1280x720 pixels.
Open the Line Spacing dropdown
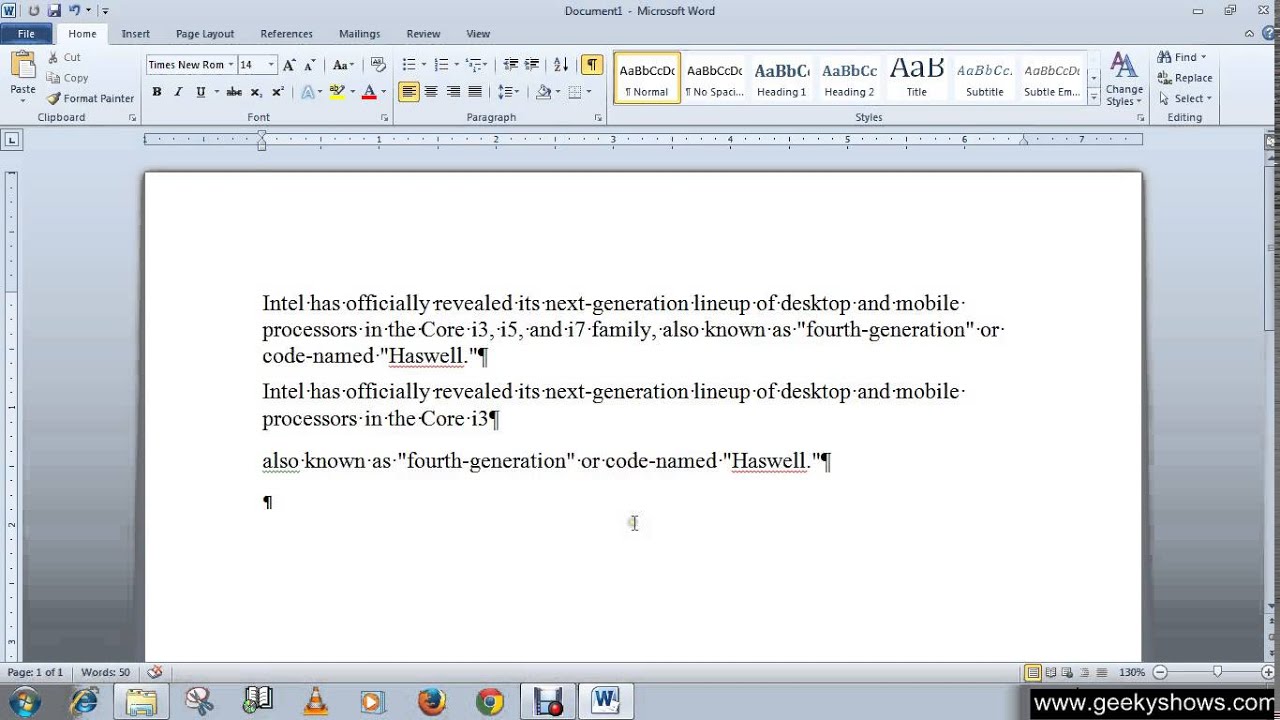[510, 92]
